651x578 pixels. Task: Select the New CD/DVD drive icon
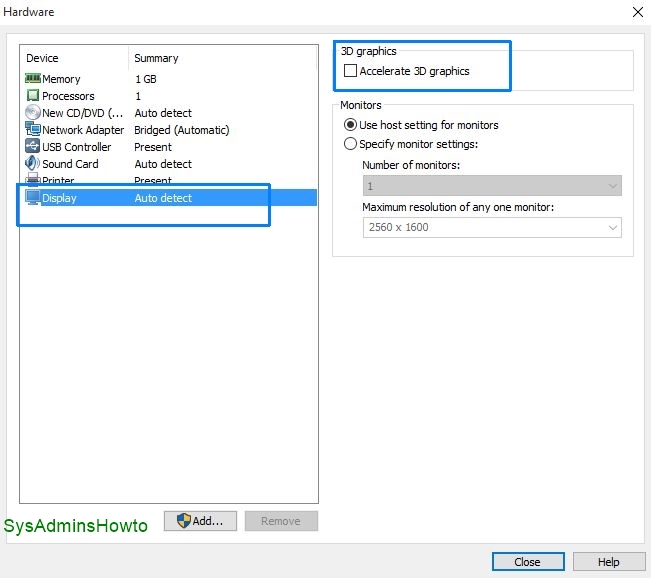[32, 113]
